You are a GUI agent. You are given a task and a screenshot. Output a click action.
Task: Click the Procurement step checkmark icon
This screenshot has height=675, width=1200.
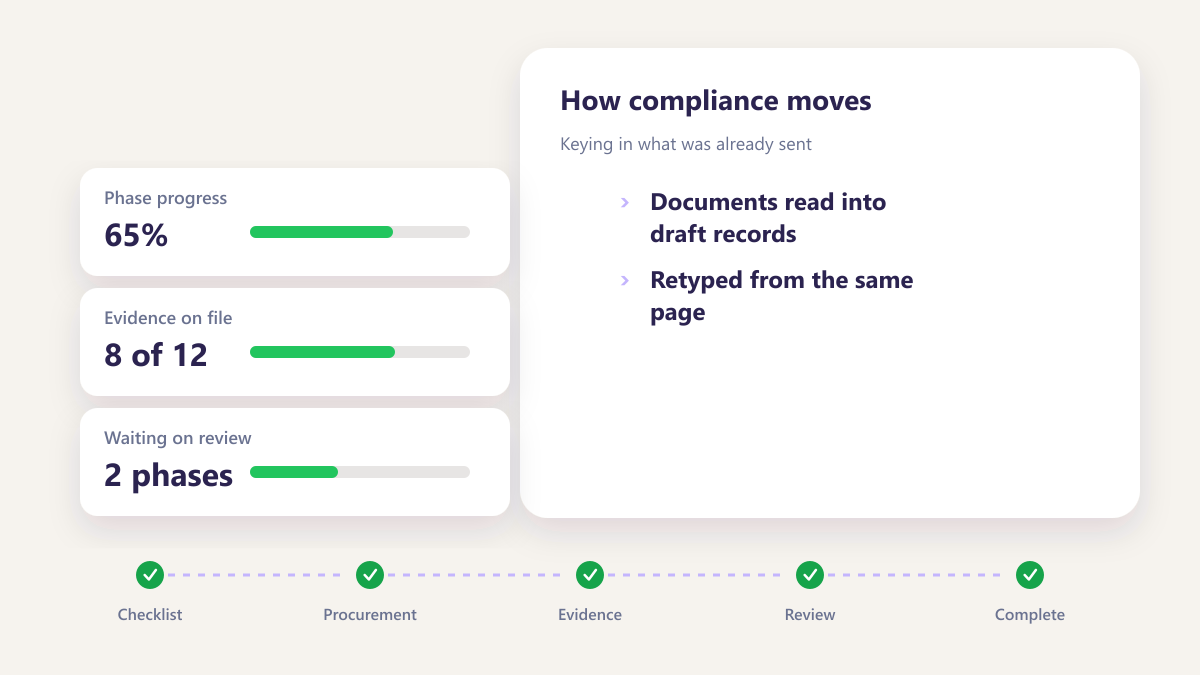point(370,575)
